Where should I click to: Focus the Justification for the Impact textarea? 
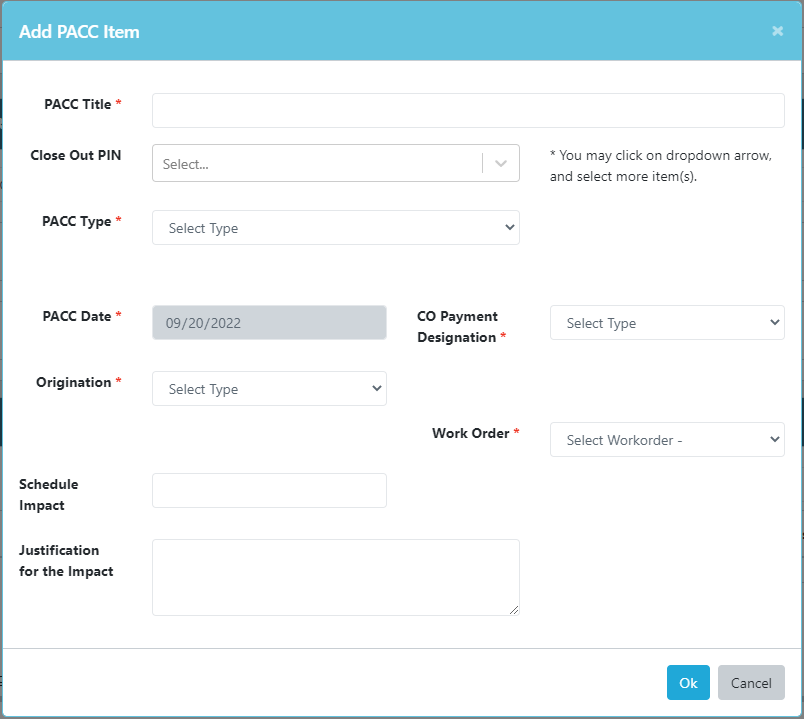pyautogui.click(x=336, y=577)
